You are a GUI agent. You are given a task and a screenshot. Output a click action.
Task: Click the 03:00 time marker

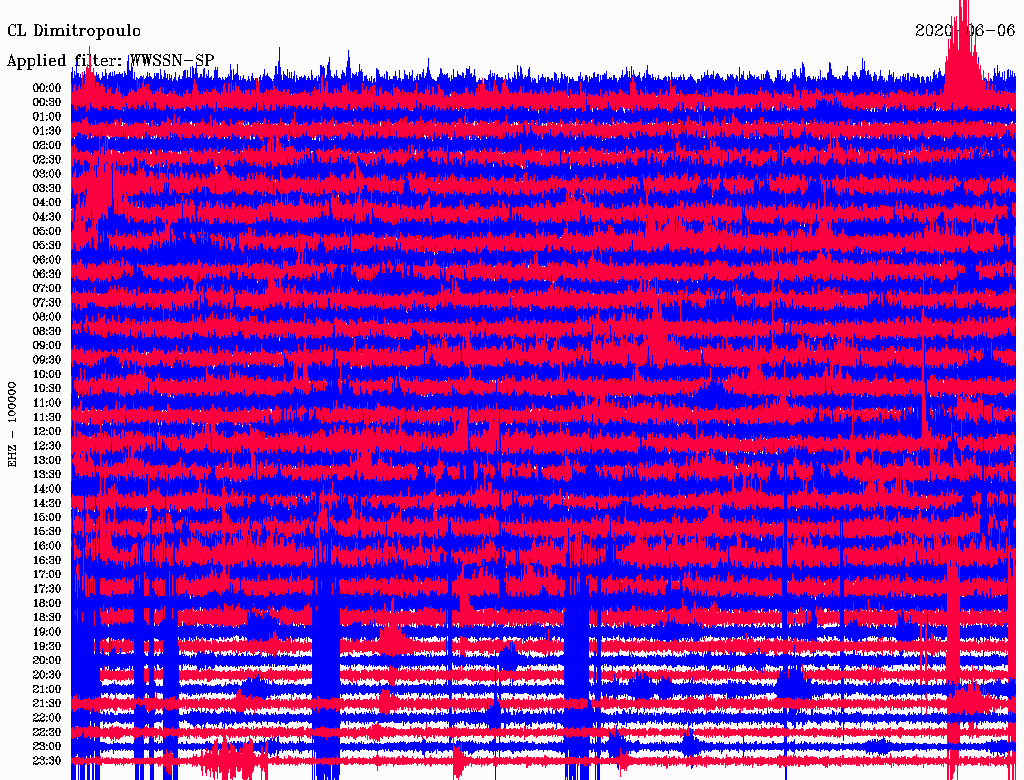(x=47, y=174)
